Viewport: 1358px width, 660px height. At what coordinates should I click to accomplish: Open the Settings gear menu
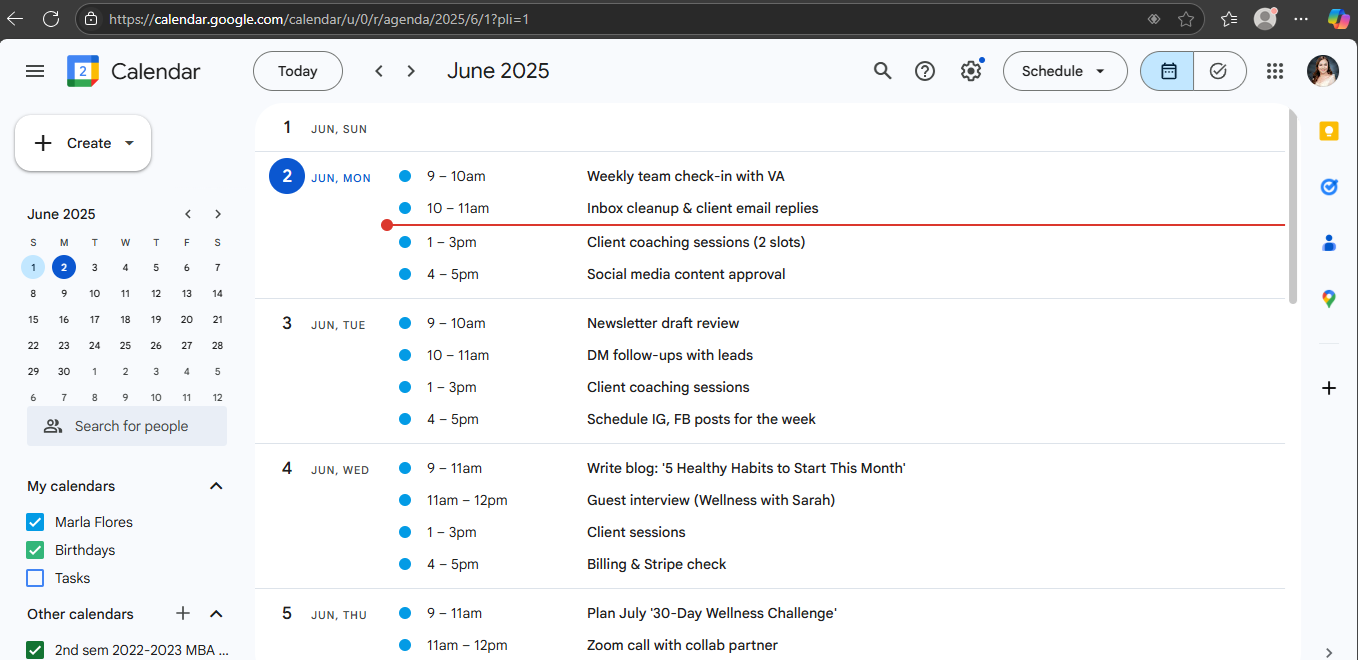click(970, 71)
